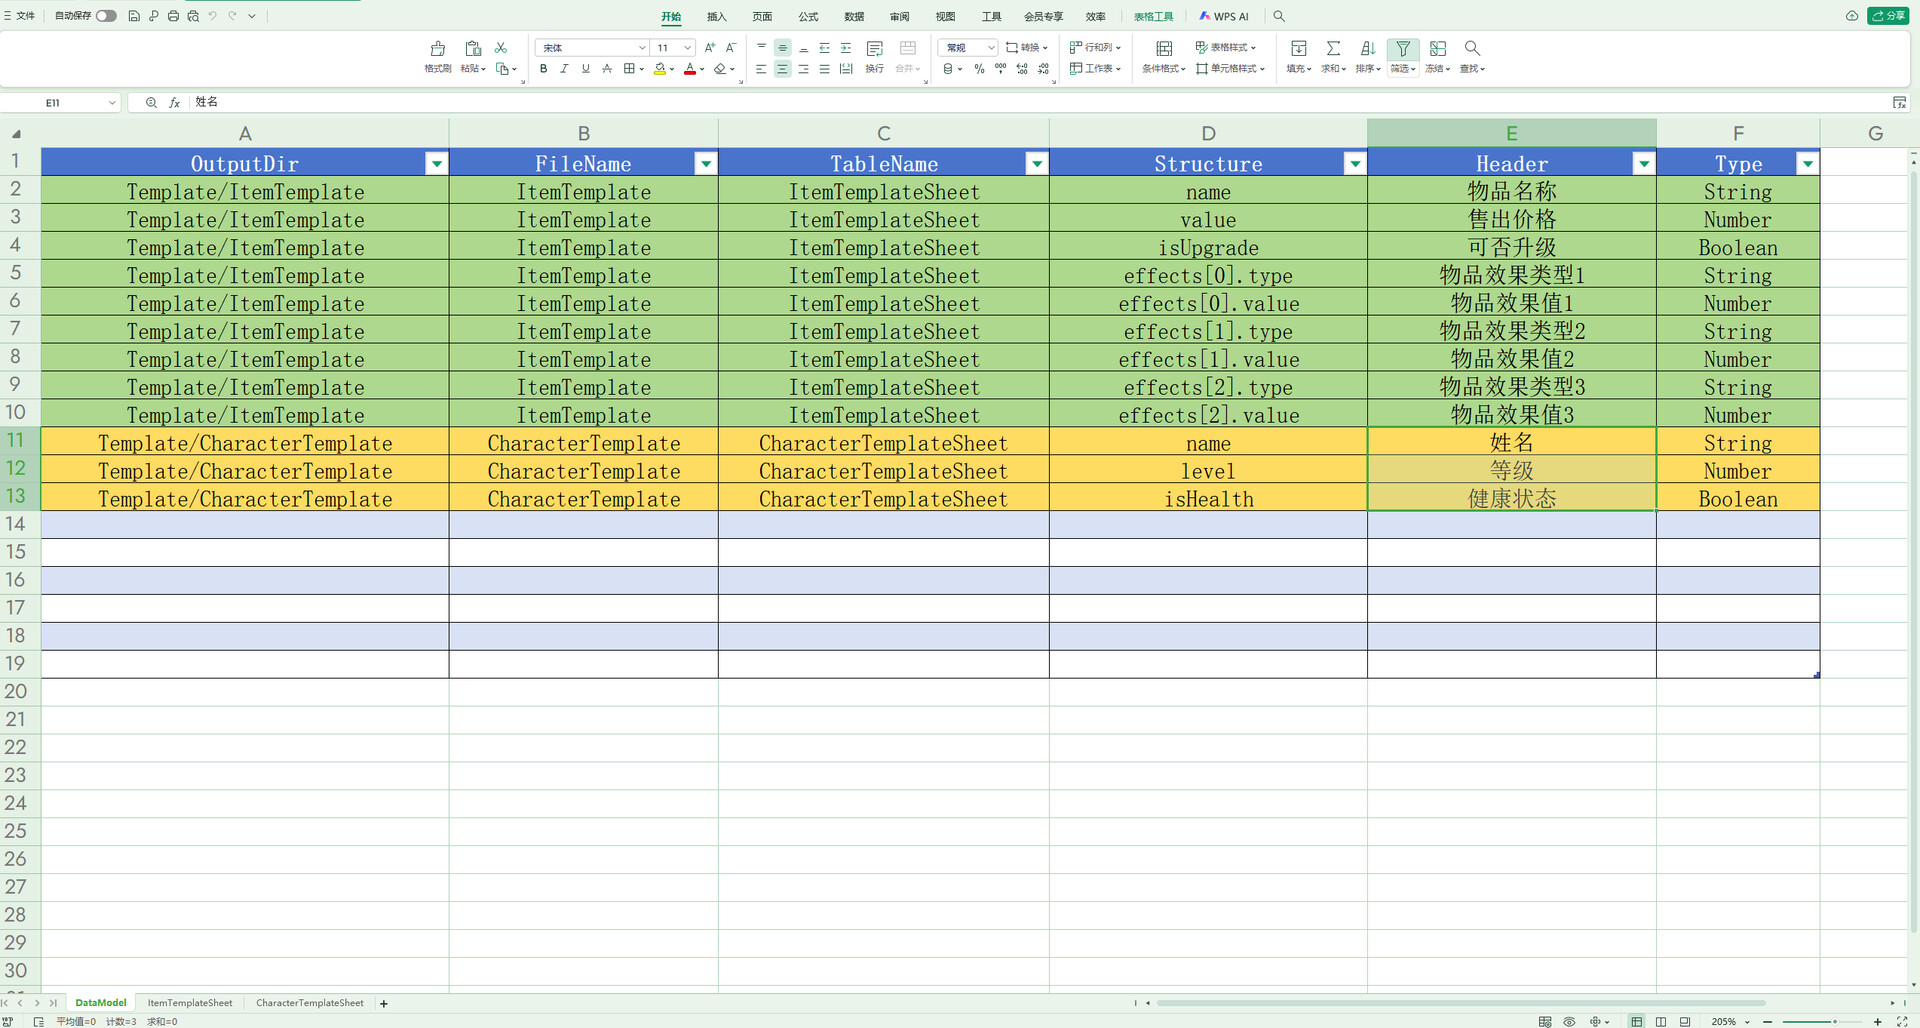The image size is (1920, 1028).
Task: Switch to the 插入 ribbon tab
Action: pyautogui.click(x=716, y=16)
